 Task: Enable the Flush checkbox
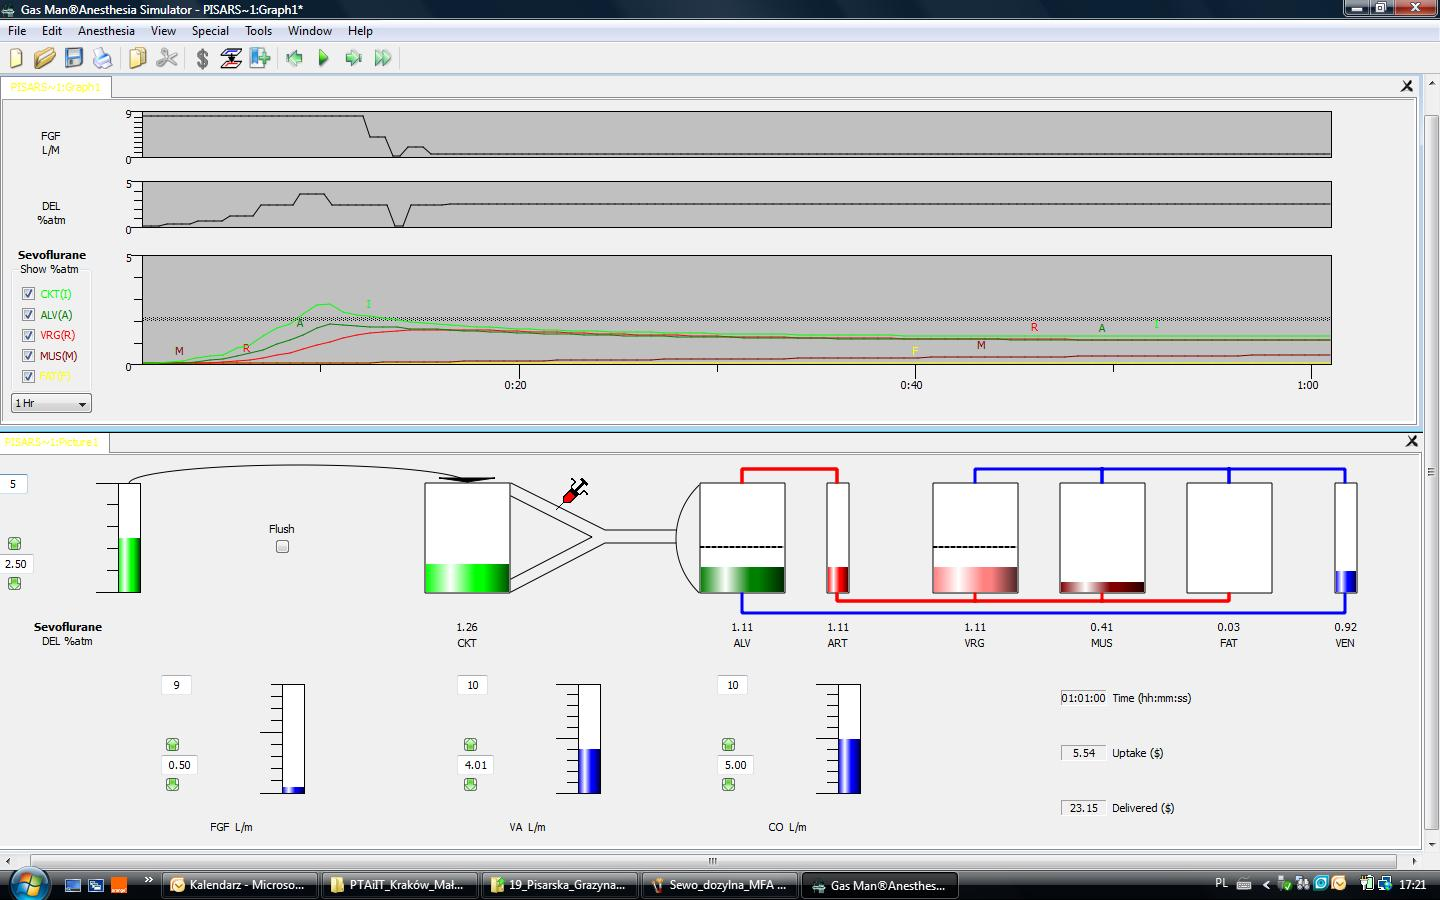tap(282, 547)
